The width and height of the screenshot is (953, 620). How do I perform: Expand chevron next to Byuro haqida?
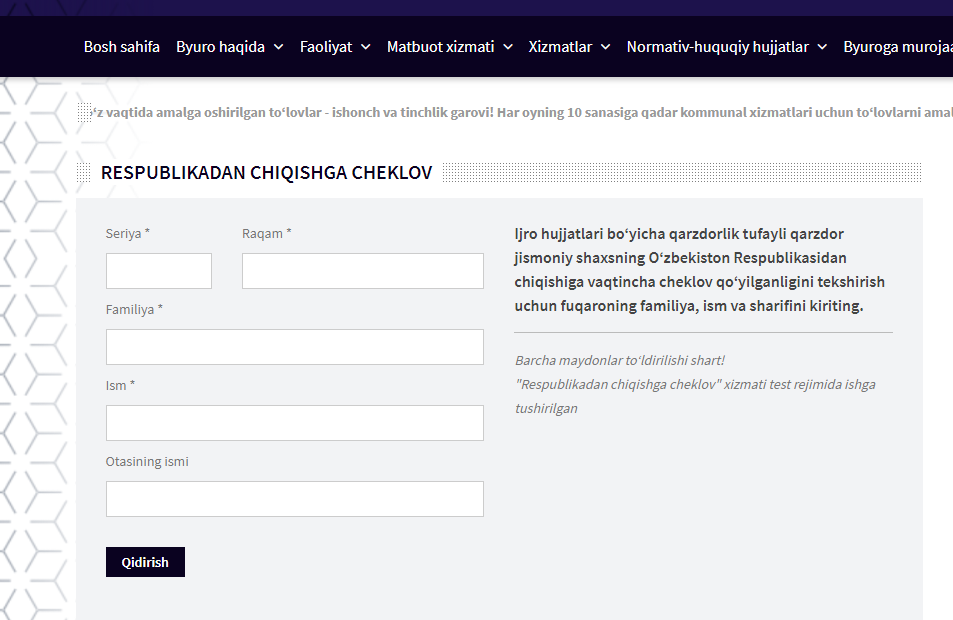tap(278, 47)
